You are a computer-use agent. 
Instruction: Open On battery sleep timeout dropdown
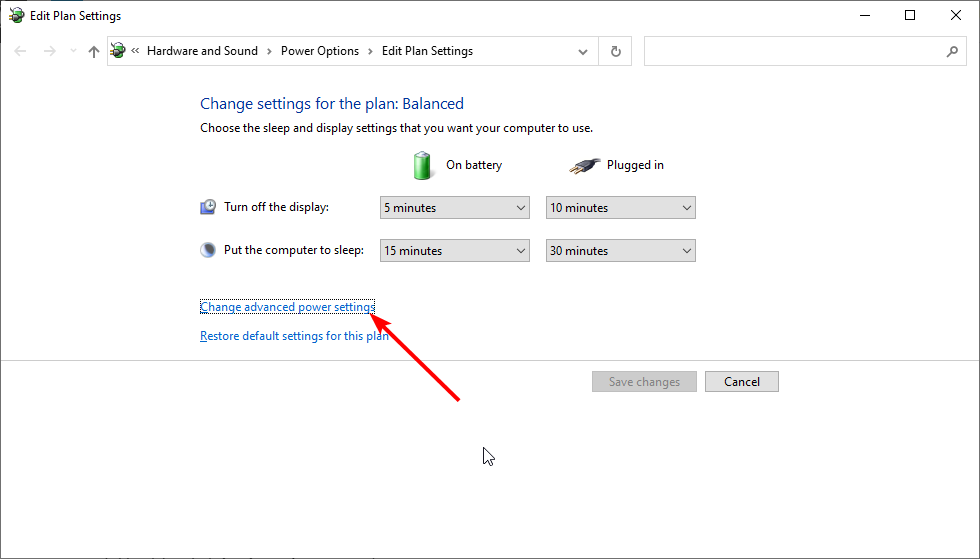455,251
